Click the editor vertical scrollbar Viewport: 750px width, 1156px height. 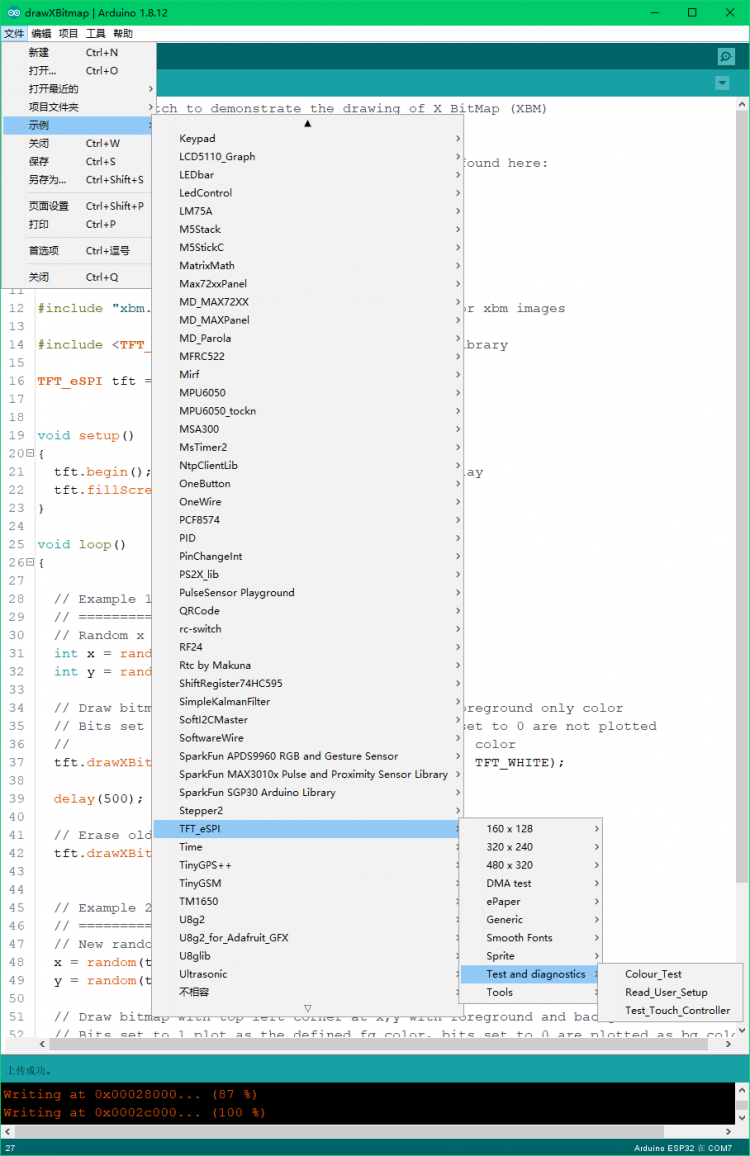pyautogui.click(x=742, y=495)
